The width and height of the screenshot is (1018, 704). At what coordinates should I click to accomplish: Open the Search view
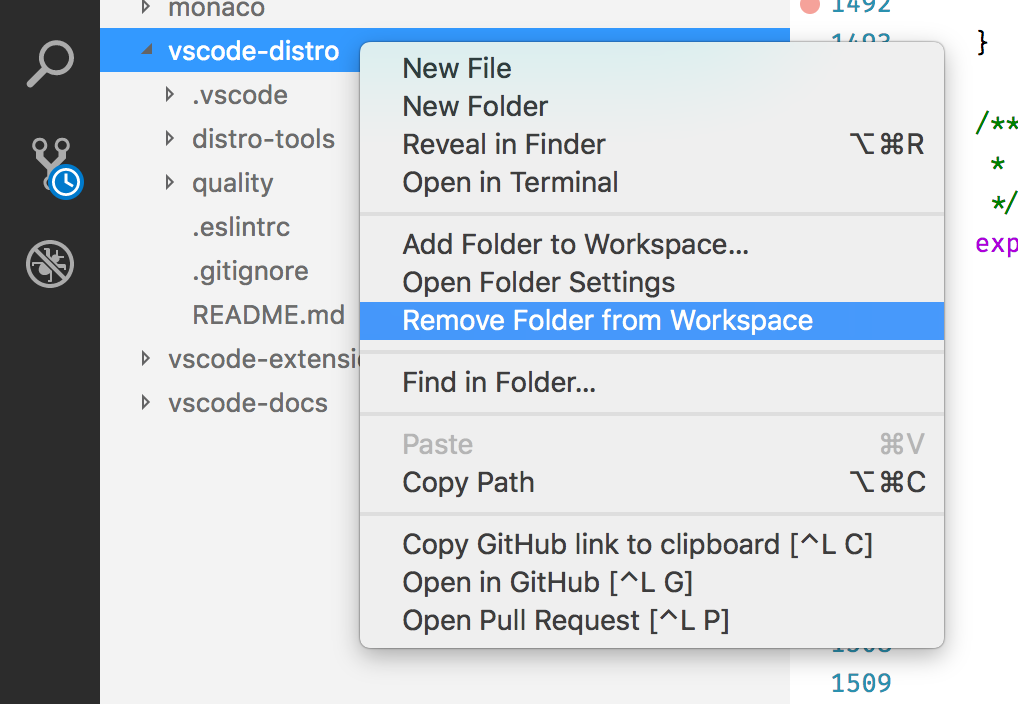click(x=49, y=62)
